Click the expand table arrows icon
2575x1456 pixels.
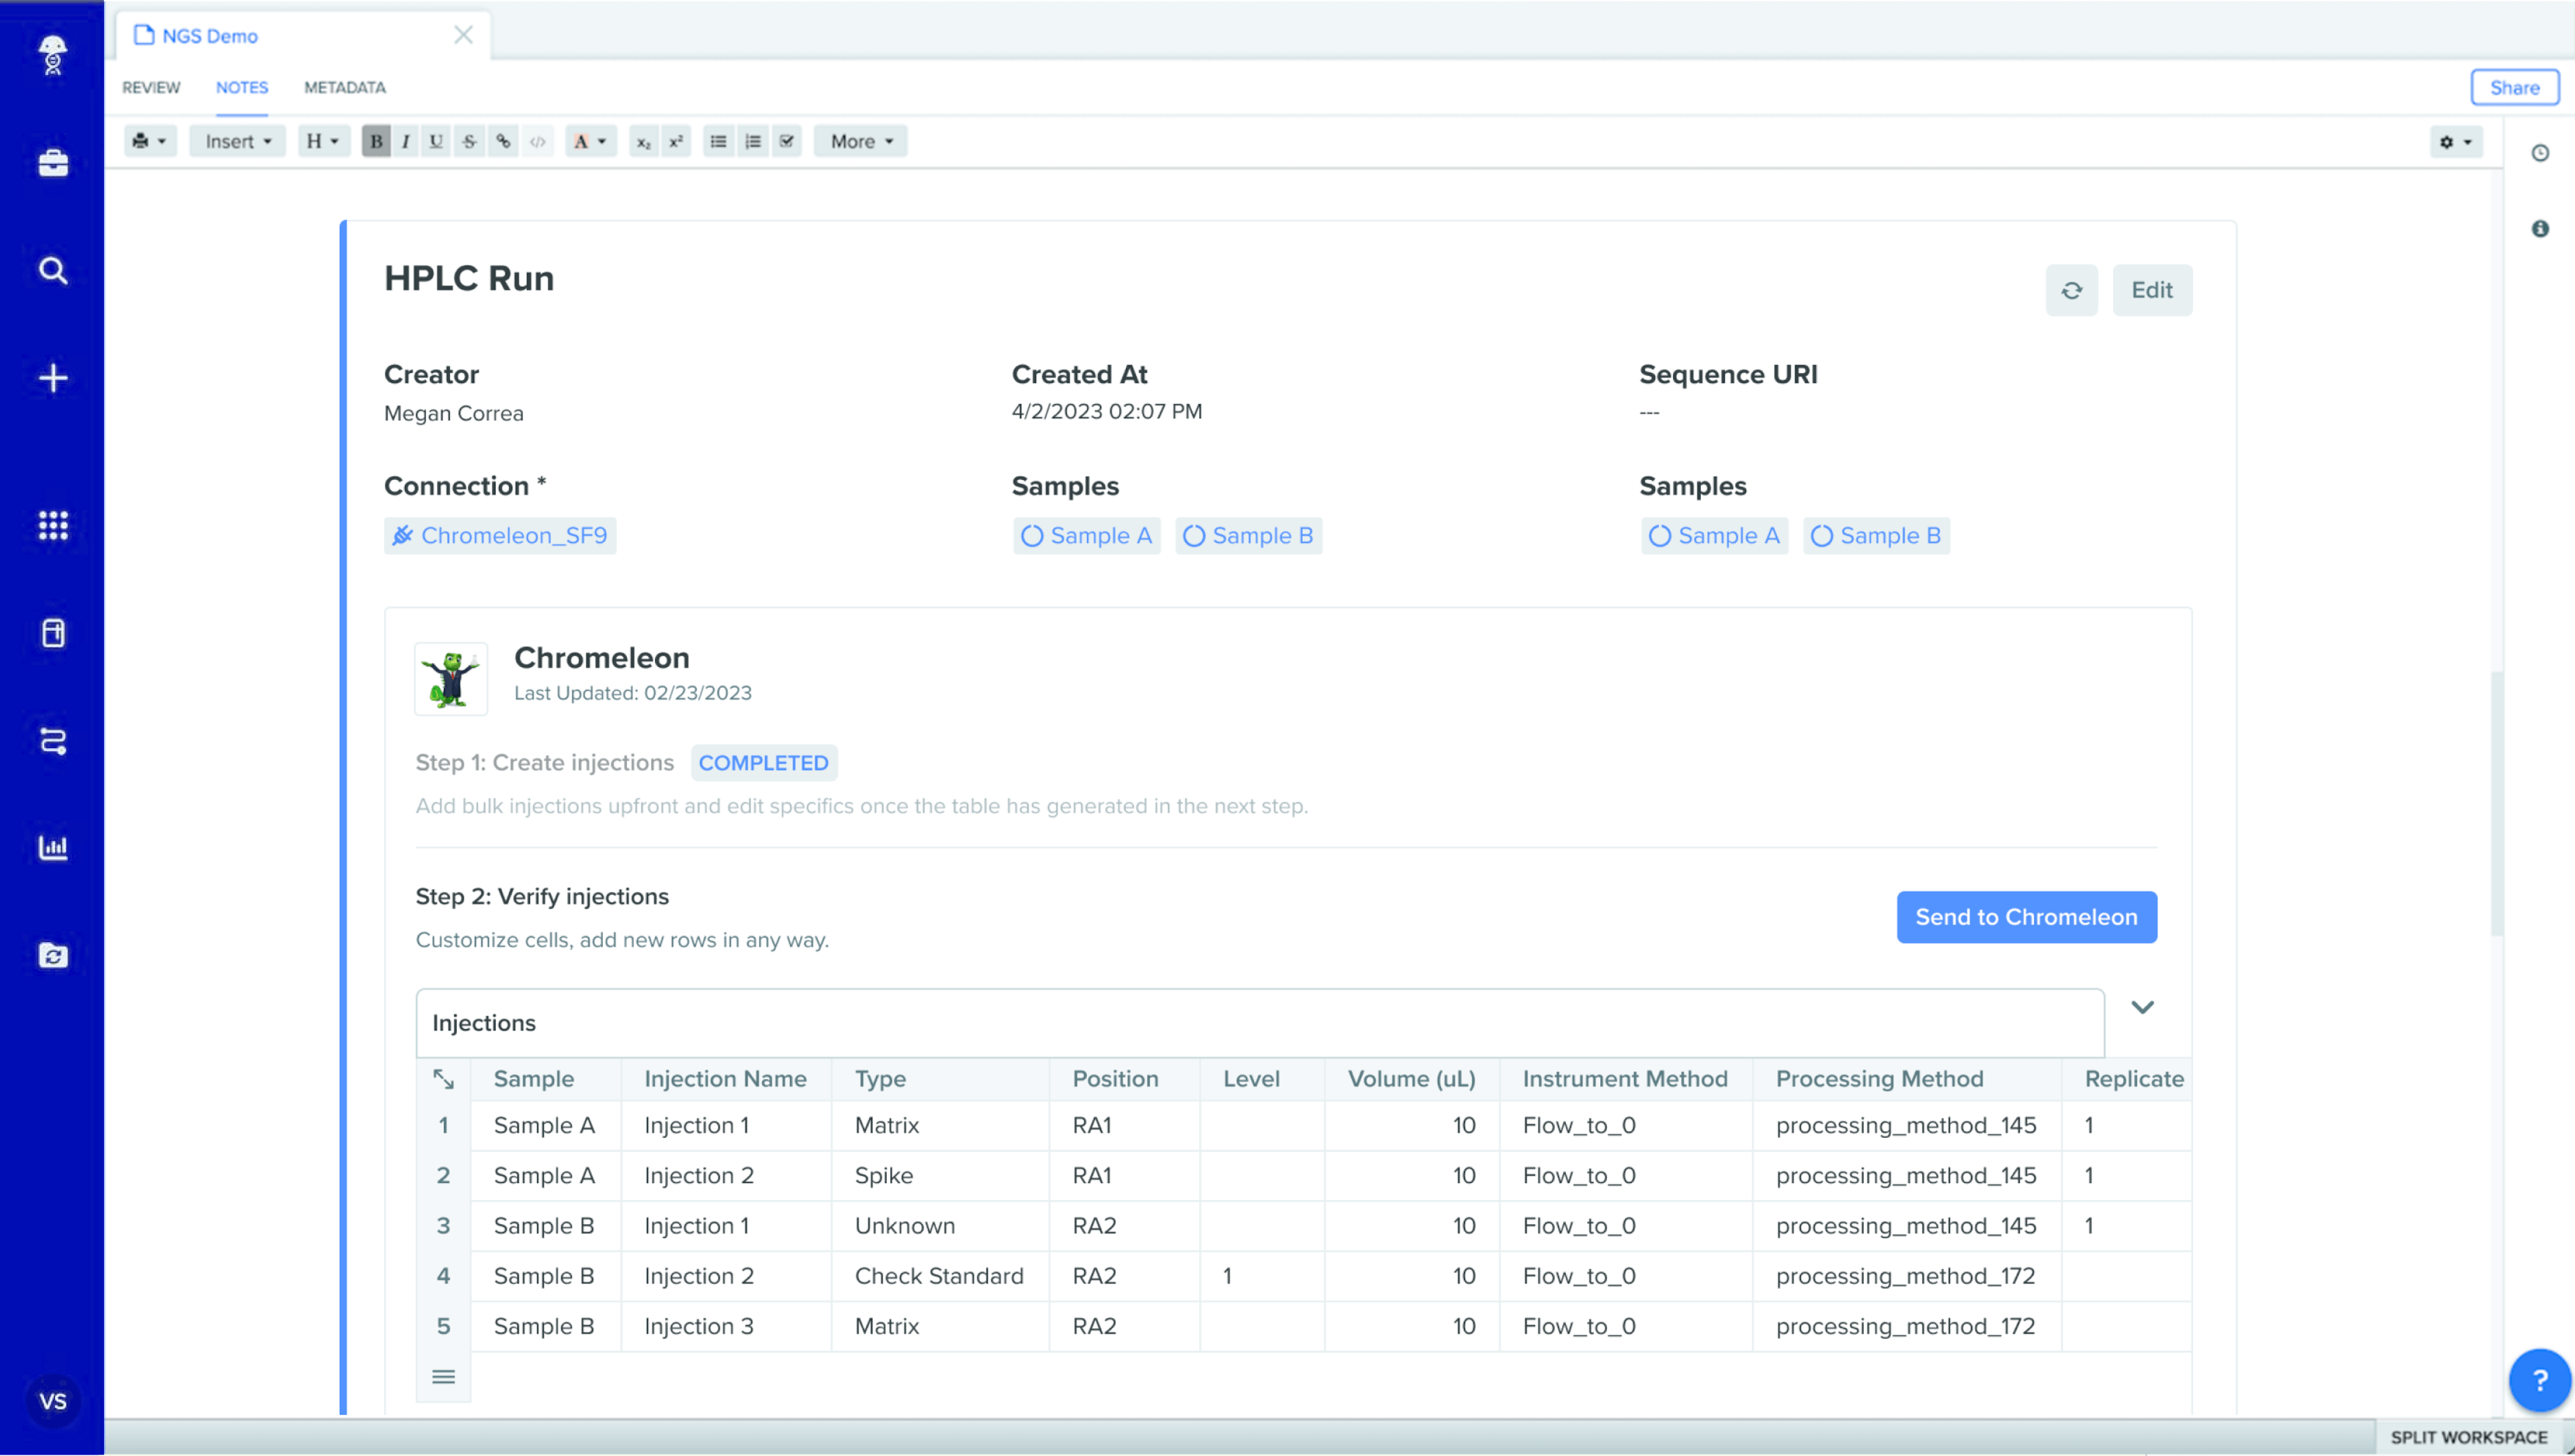443,1079
